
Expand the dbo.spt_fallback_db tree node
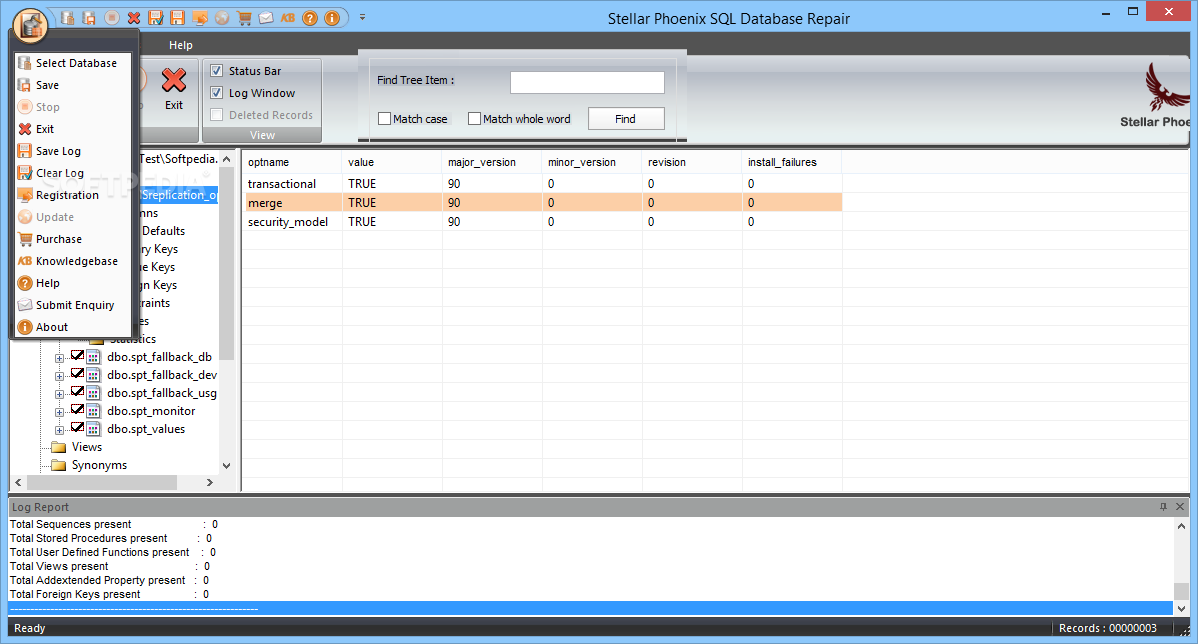coord(60,358)
